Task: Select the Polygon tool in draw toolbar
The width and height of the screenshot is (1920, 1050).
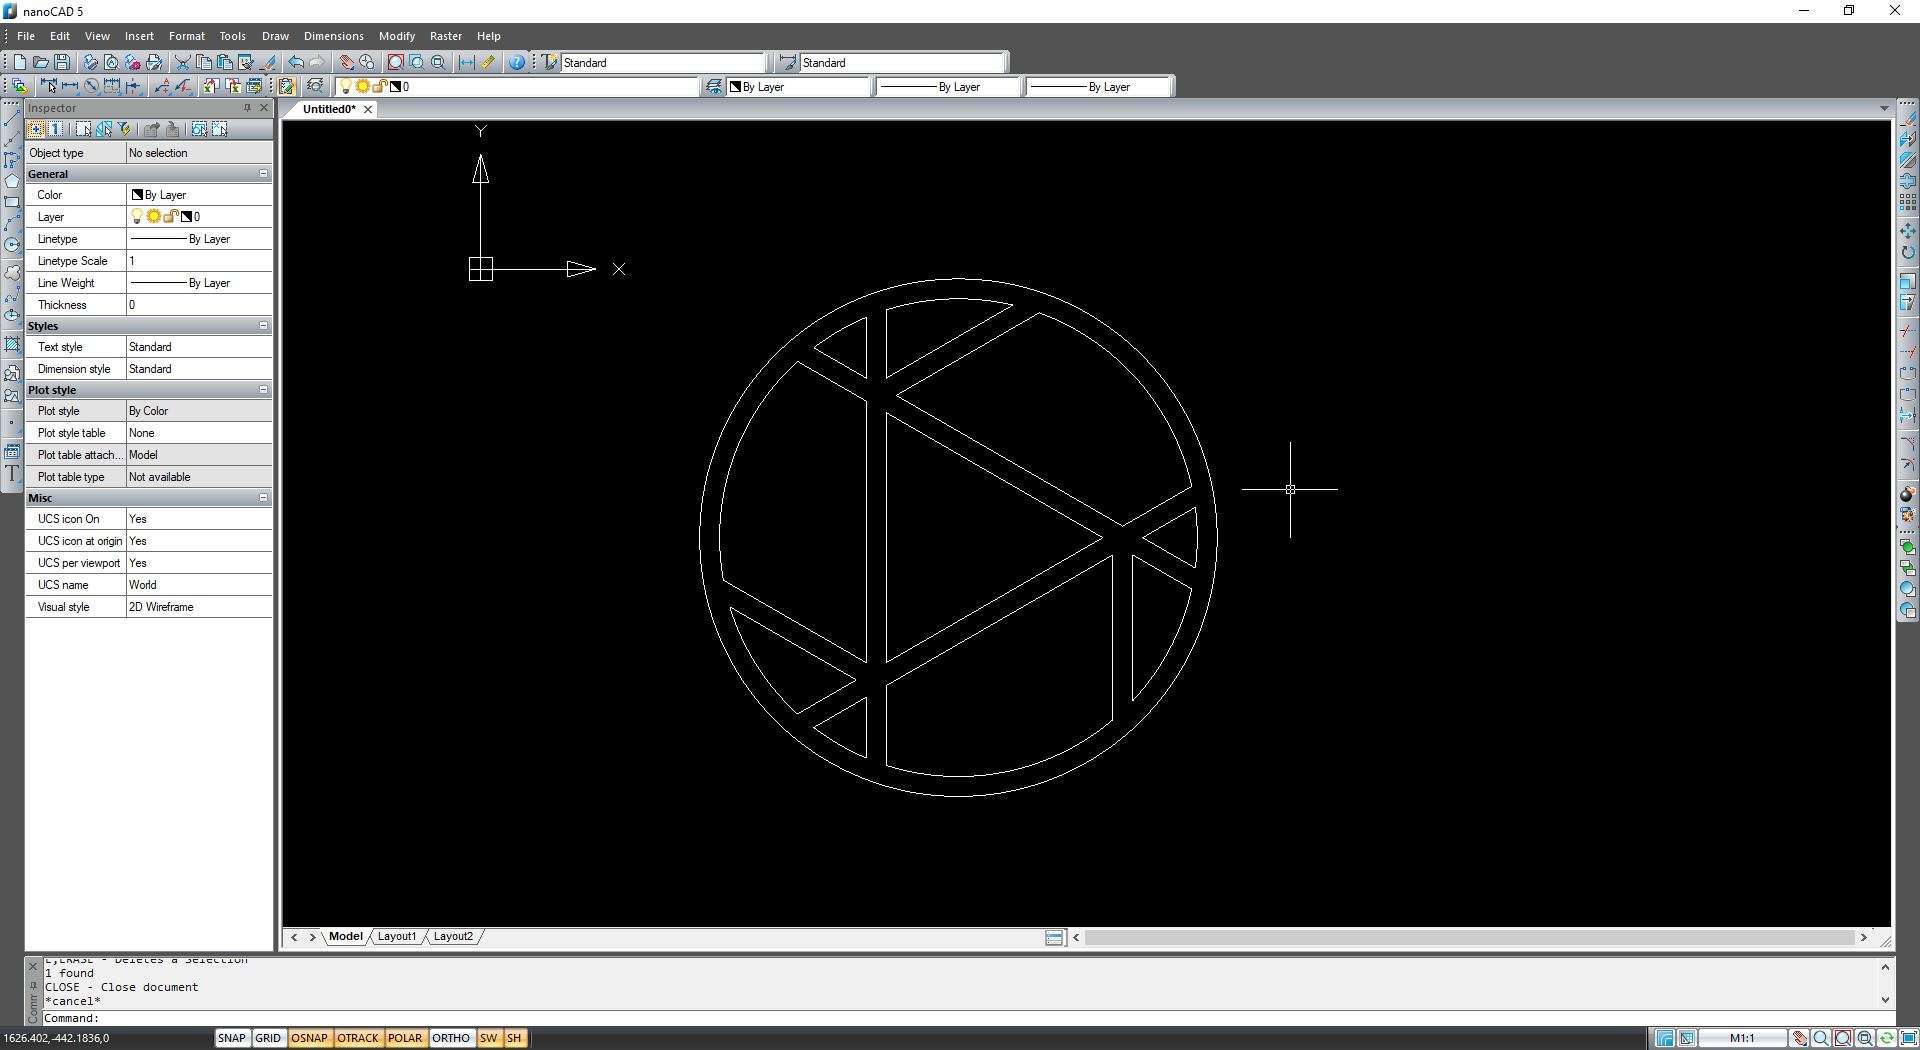Action: pyautogui.click(x=12, y=181)
